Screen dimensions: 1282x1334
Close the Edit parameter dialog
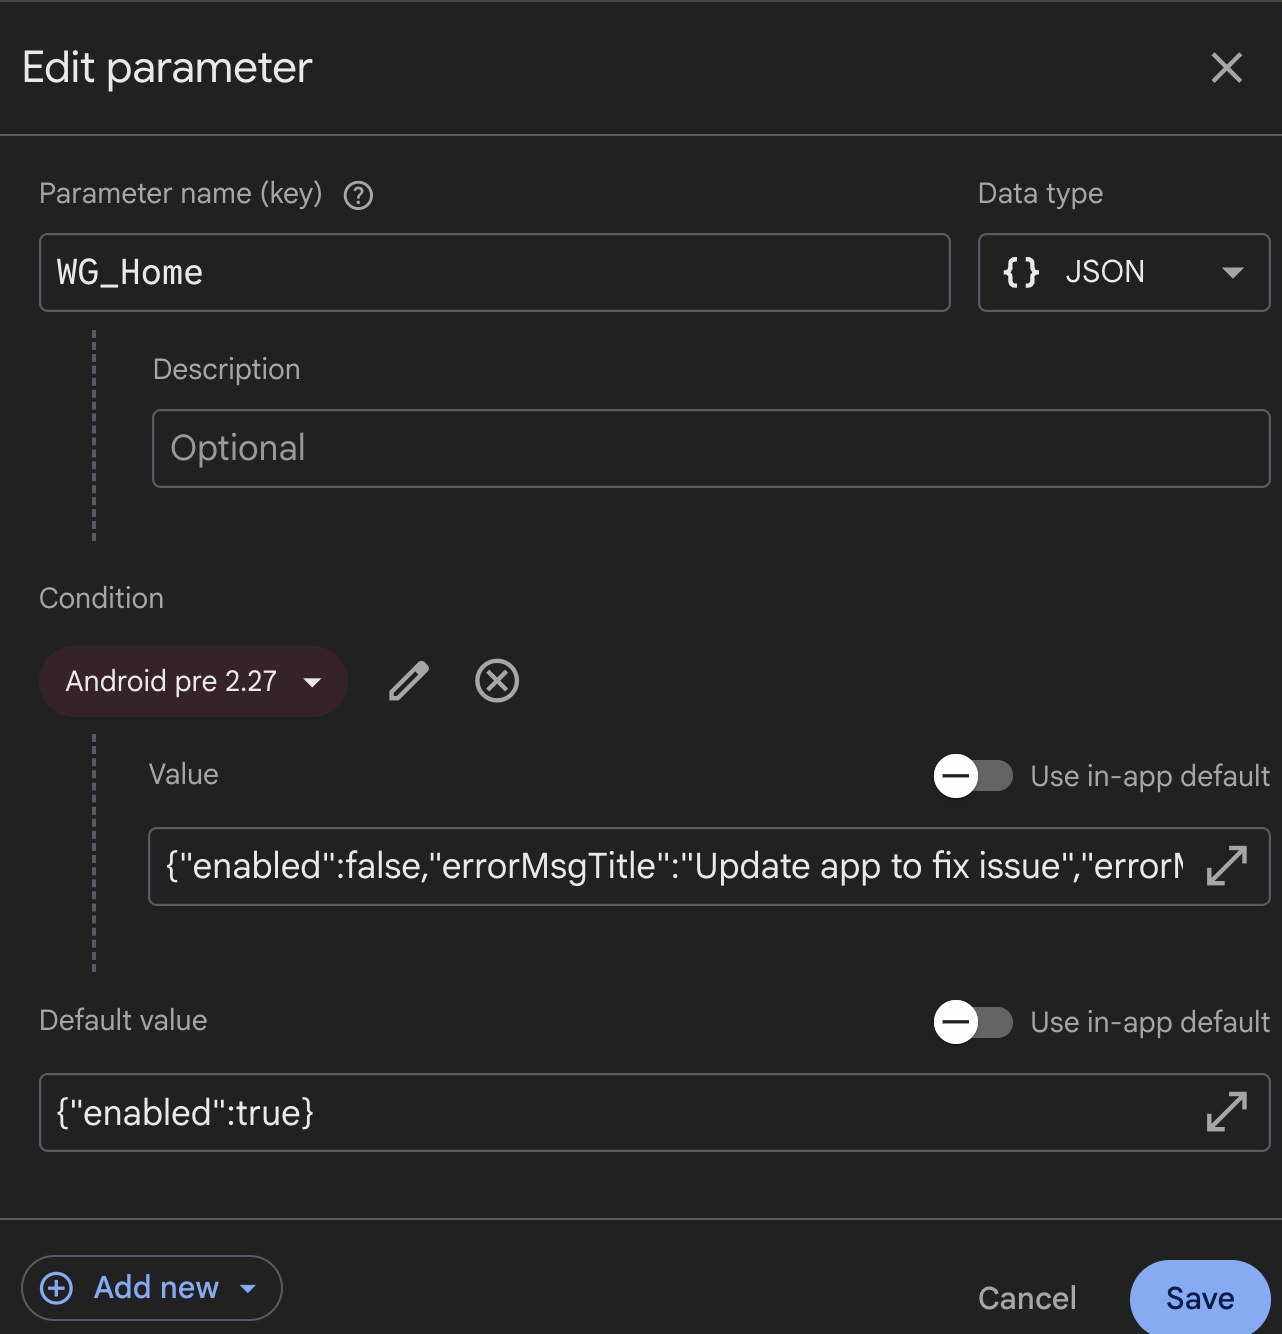1227,68
